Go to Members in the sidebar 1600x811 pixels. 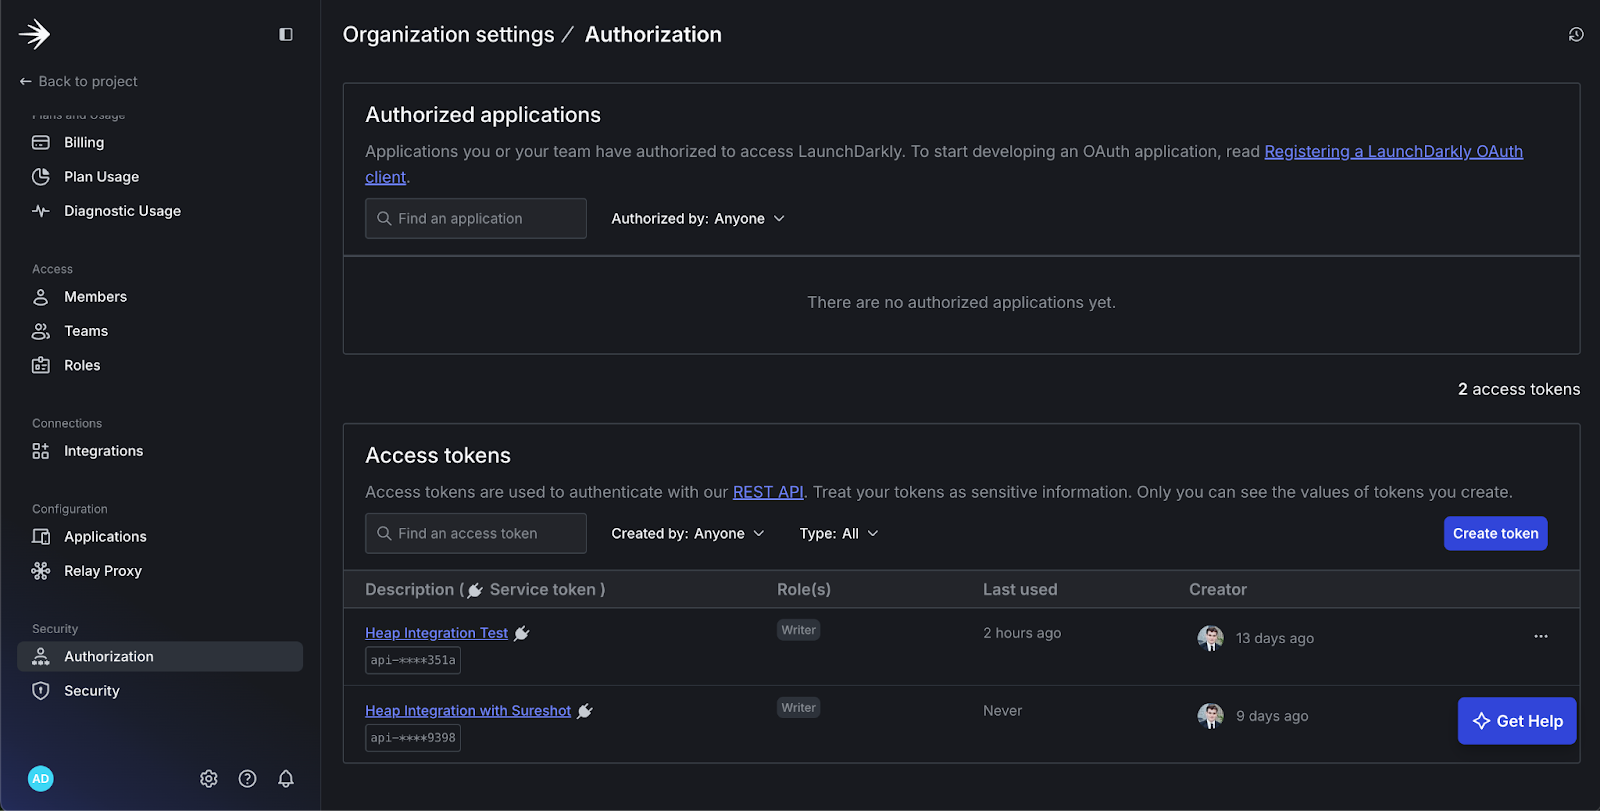pos(95,297)
